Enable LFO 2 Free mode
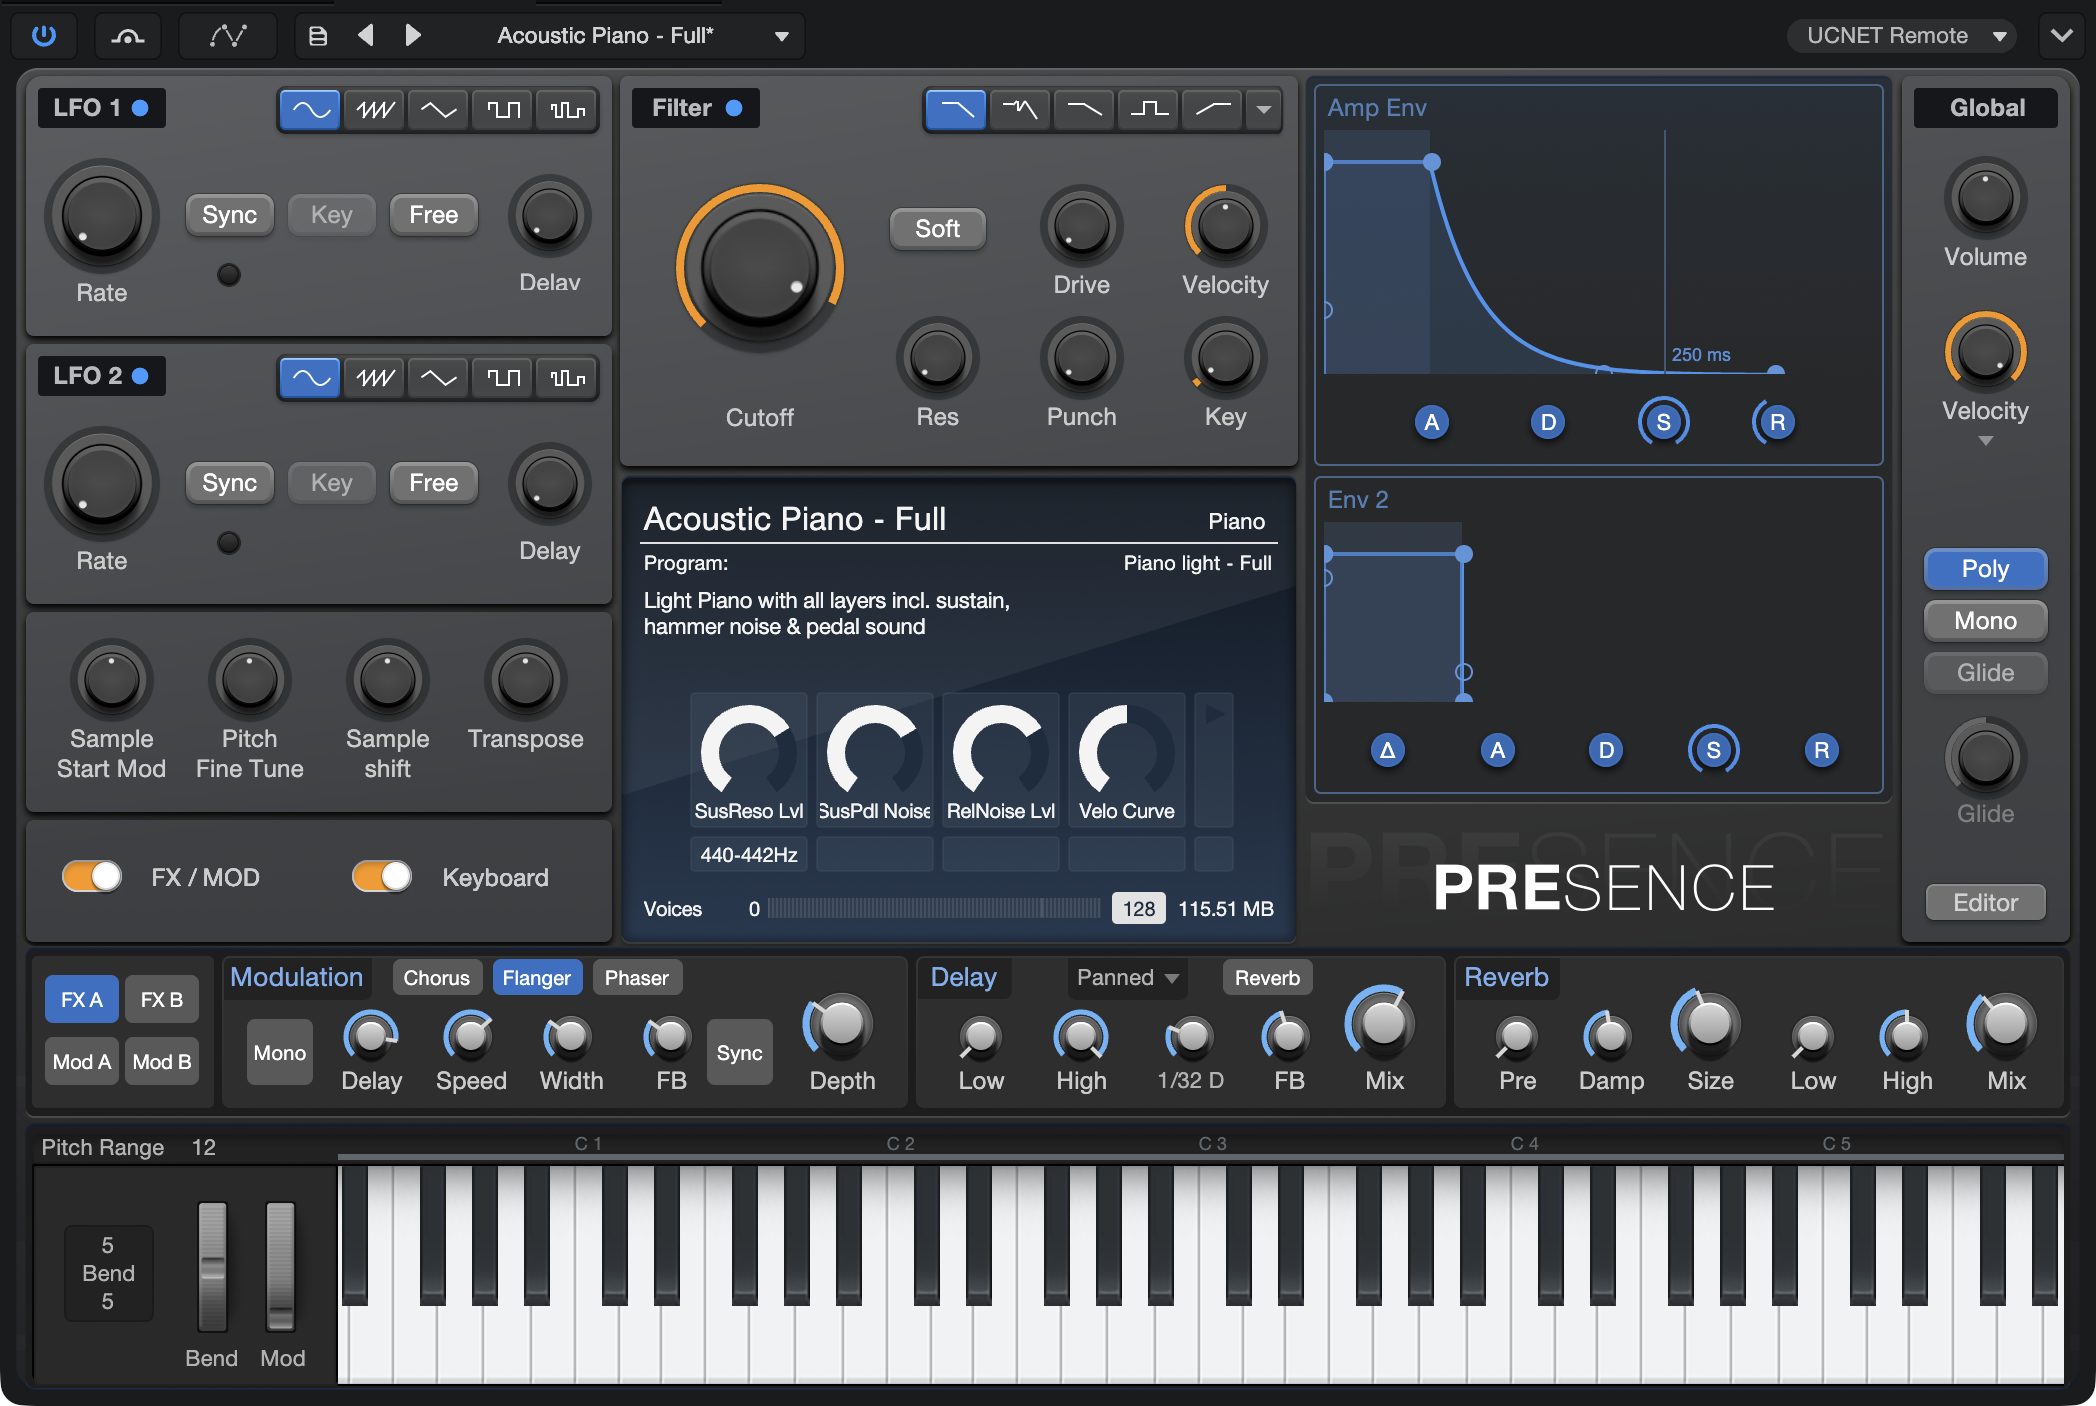The width and height of the screenshot is (2096, 1406). [x=434, y=483]
